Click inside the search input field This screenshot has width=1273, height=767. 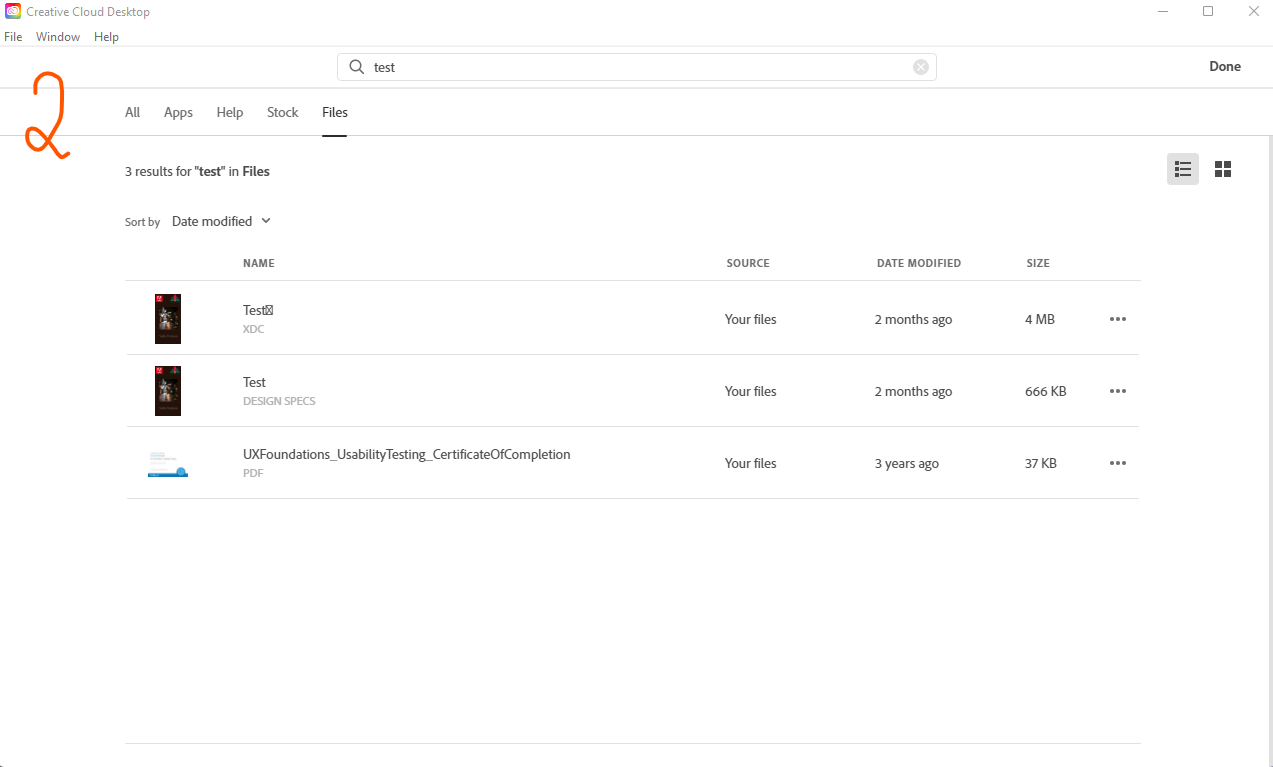600,66
